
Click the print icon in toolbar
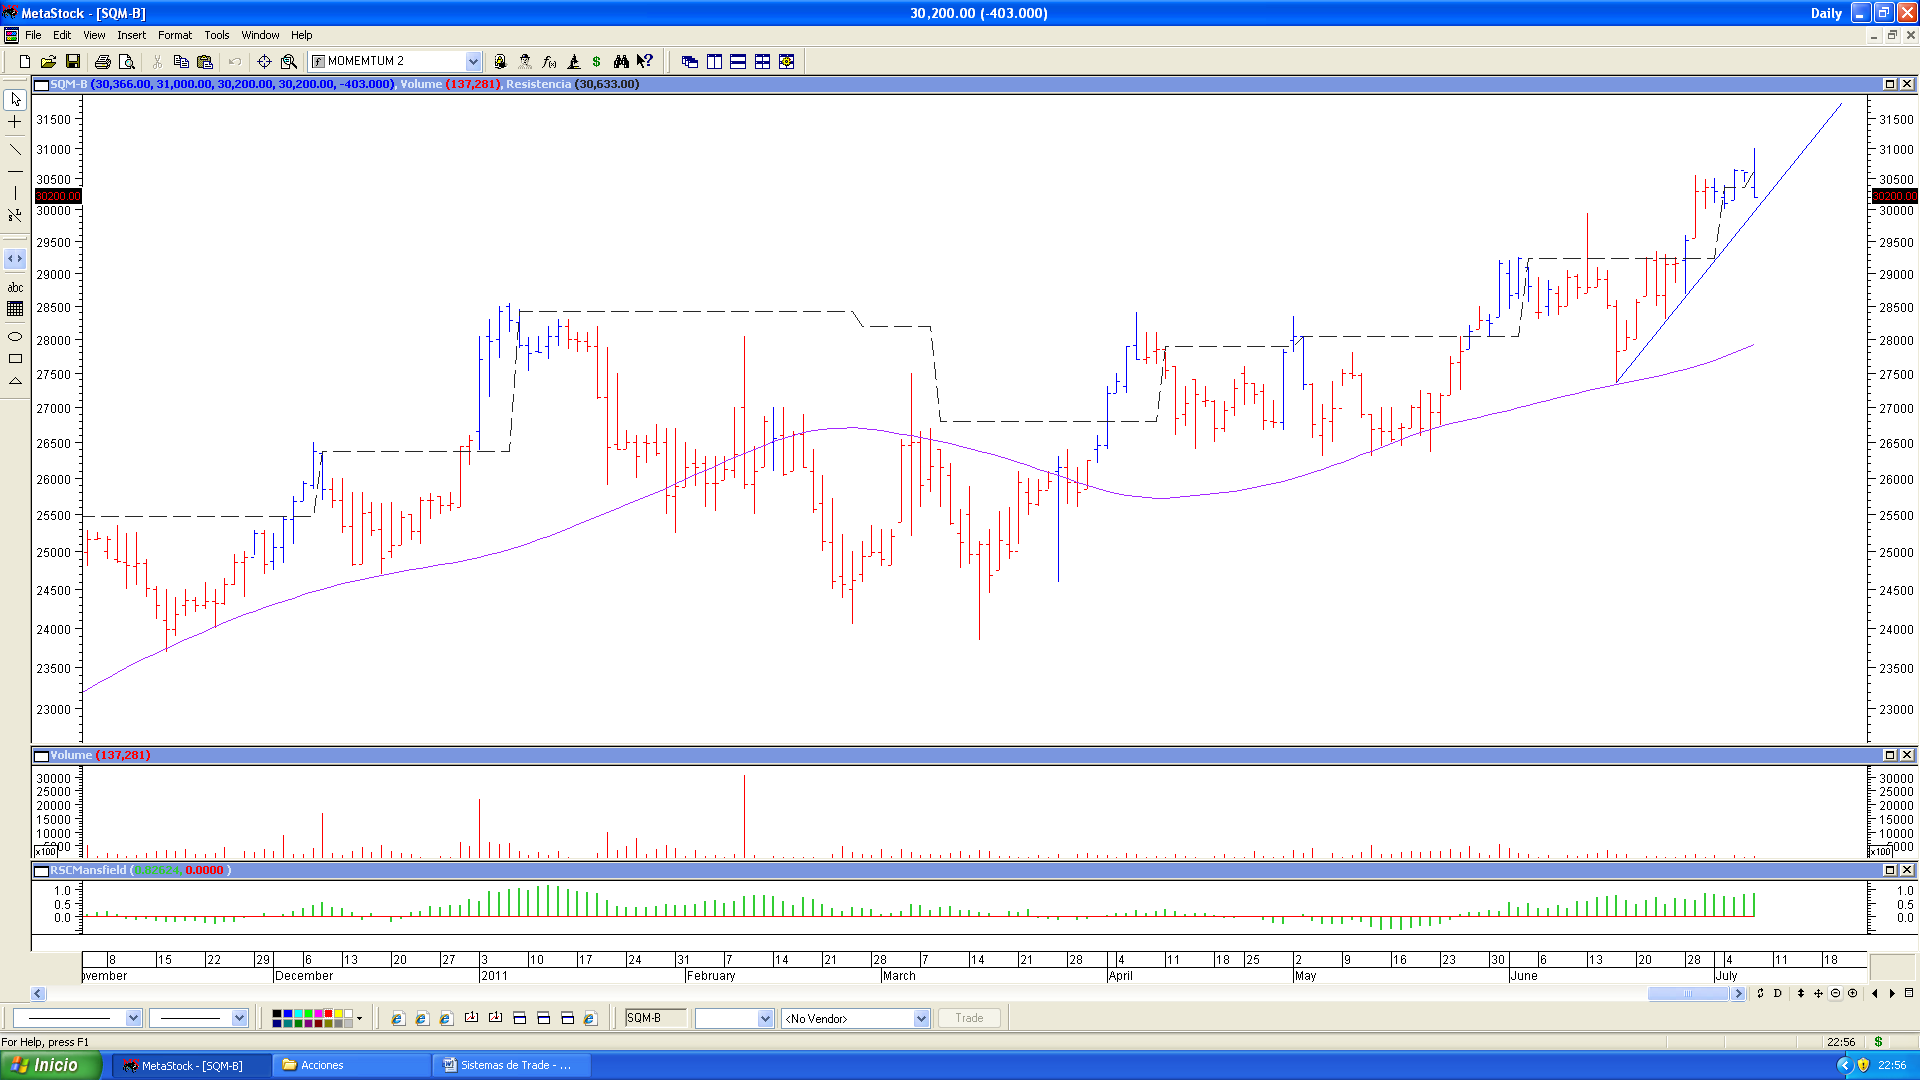[x=102, y=62]
